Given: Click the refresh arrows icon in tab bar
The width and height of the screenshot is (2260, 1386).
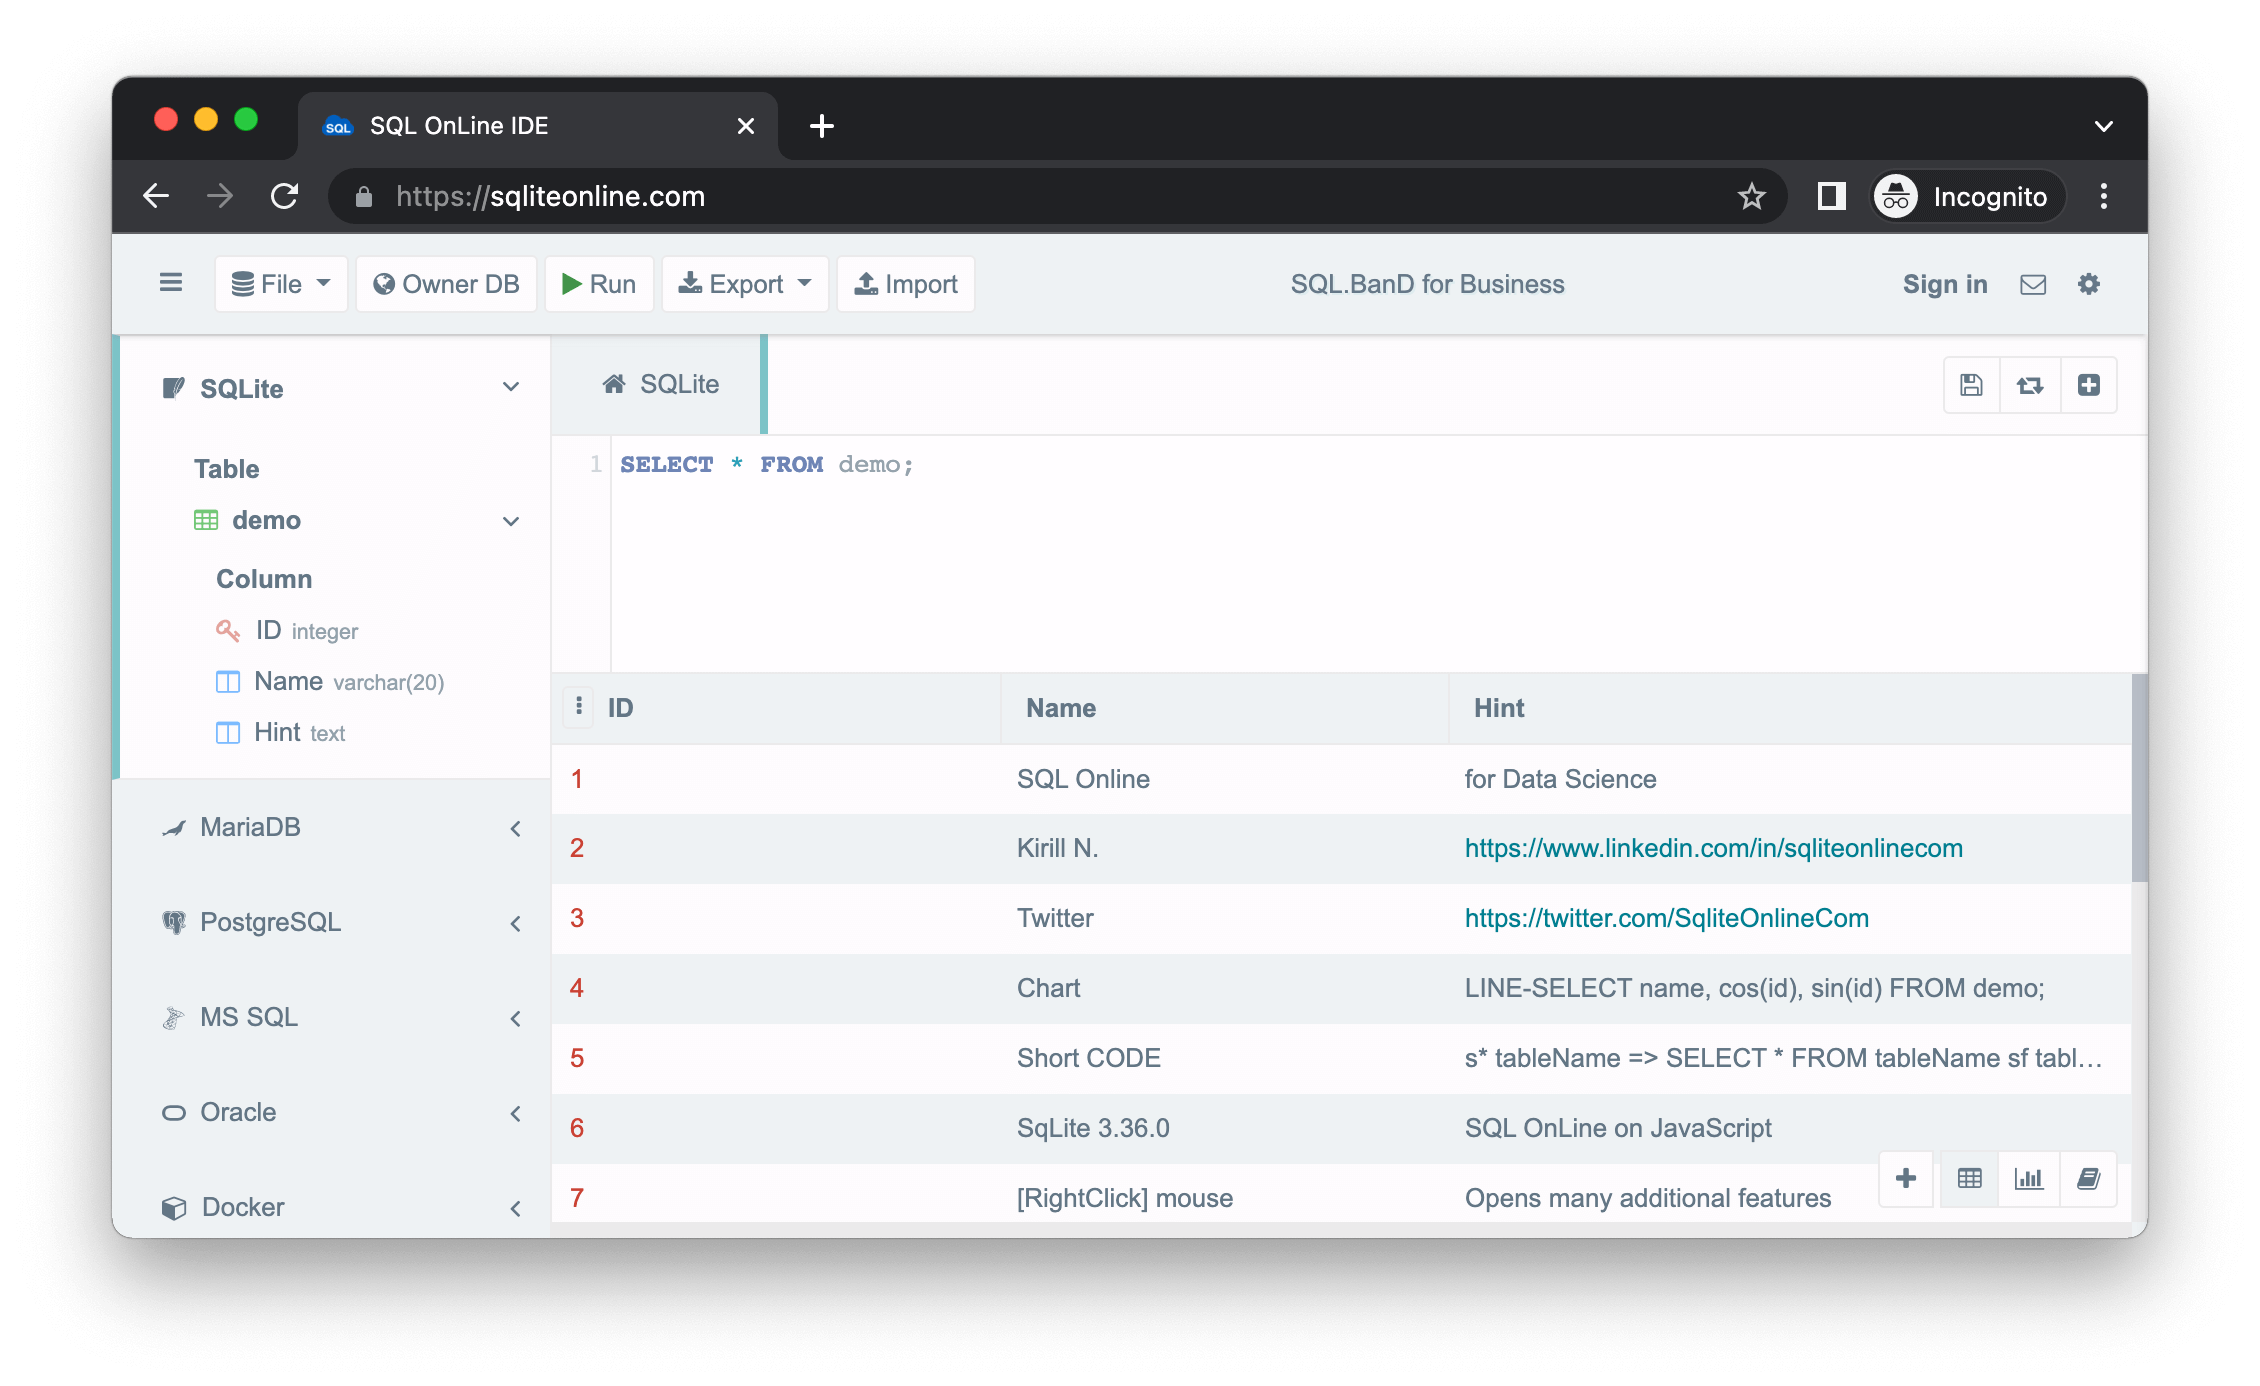Looking at the screenshot, I should coord(2030,385).
